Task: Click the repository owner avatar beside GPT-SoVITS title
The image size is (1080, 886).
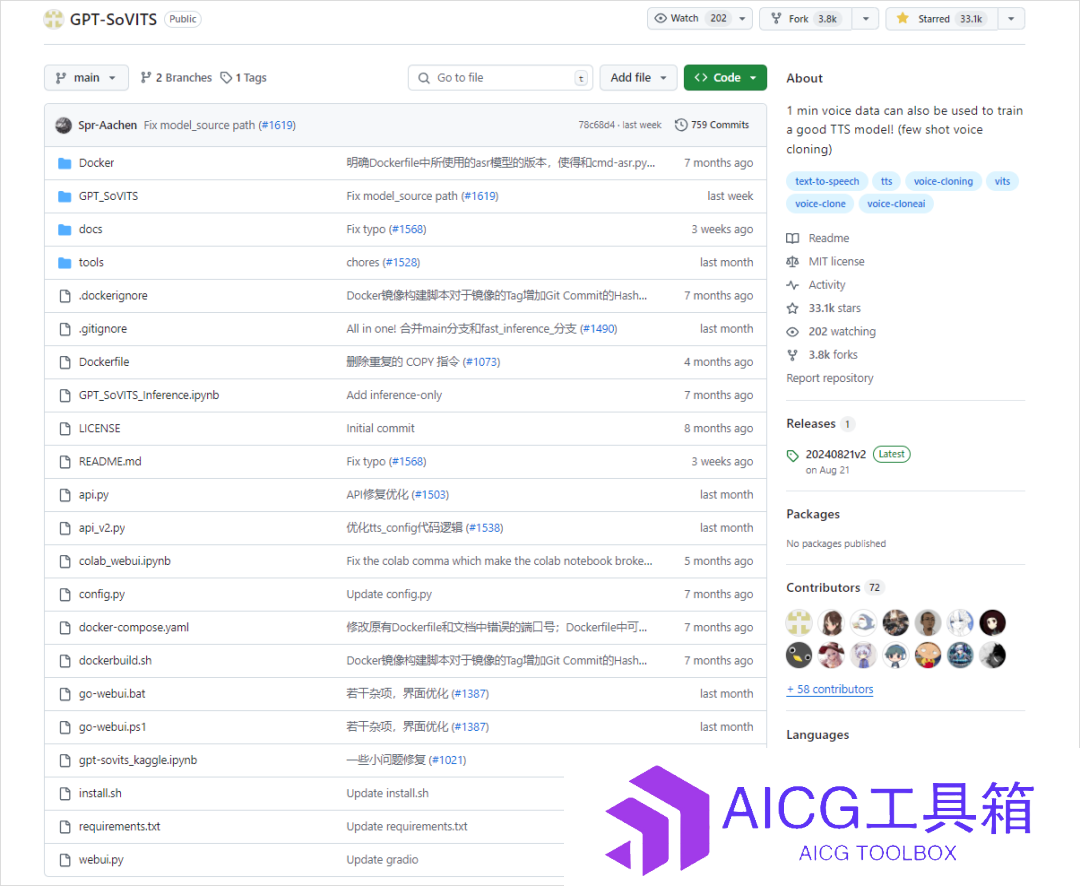Action: pyautogui.click(x=54, y=19)
